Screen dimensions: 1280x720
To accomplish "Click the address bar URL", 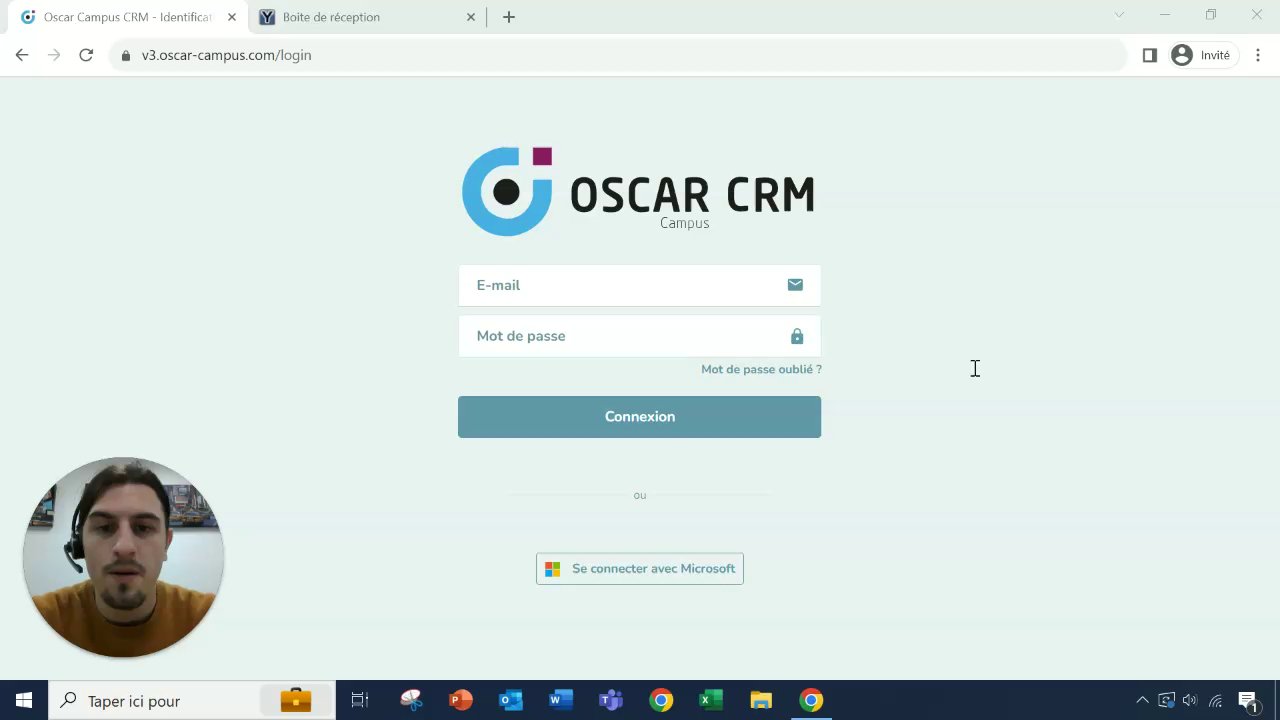I will (x=227, y=55).
